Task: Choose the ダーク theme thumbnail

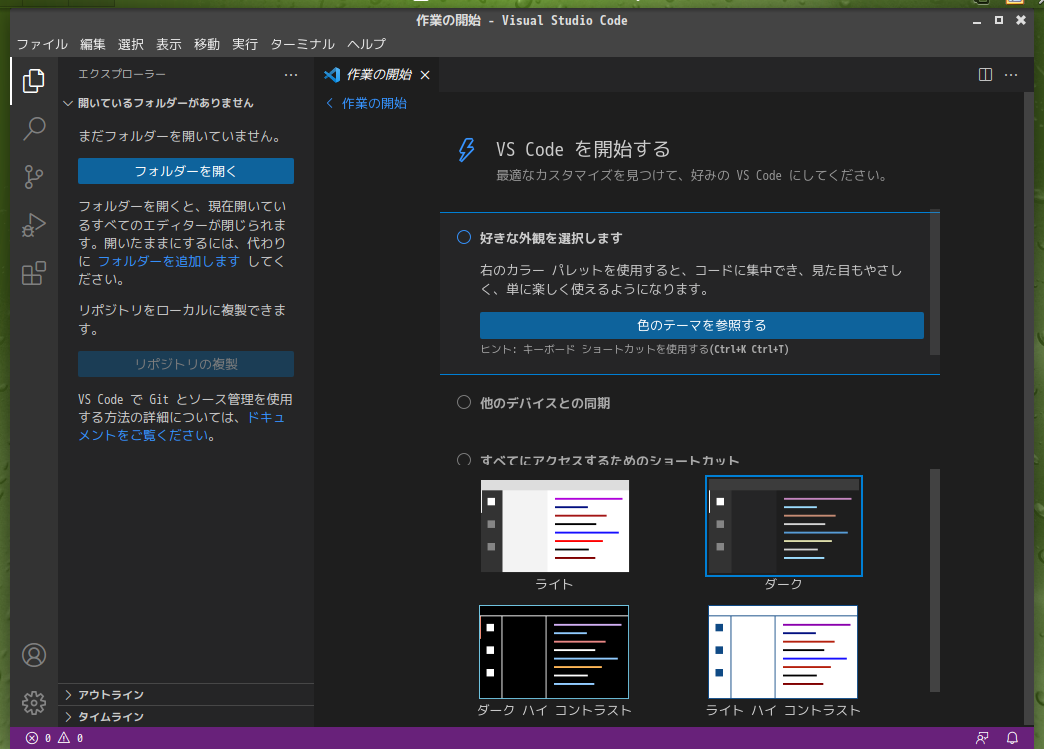Action: [x=784, y=526]
